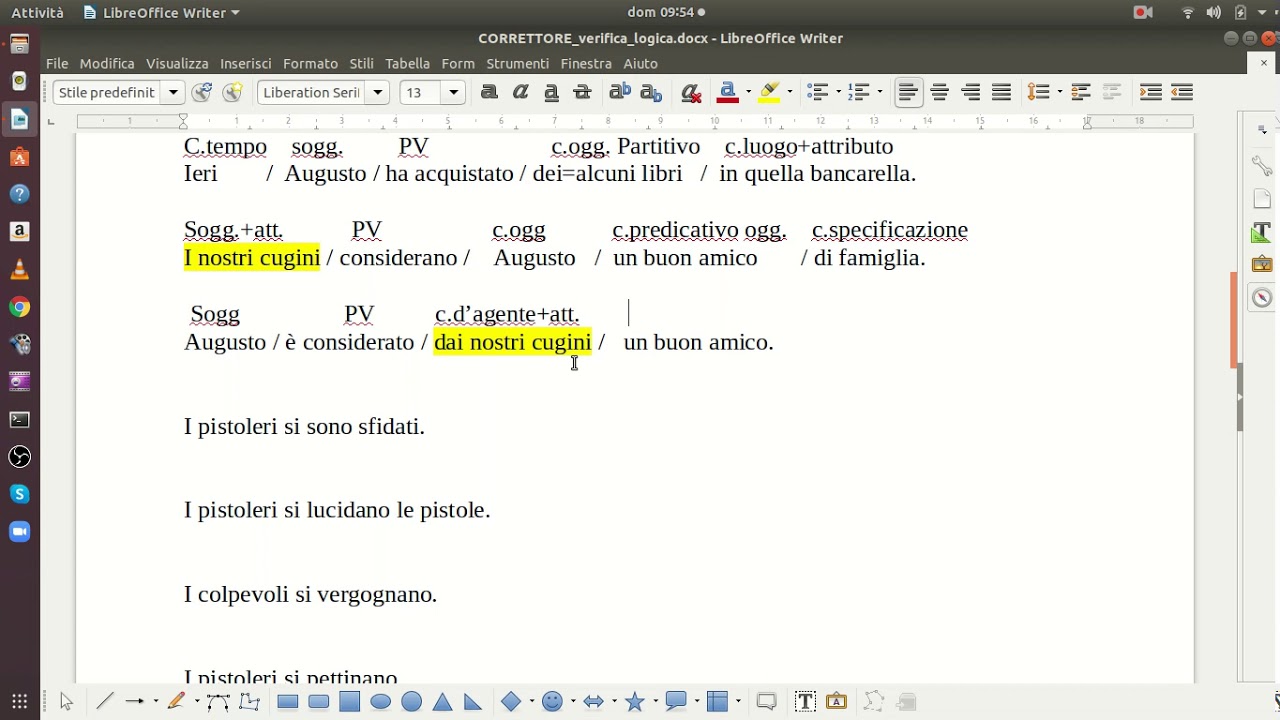The width and height of the screenshot is (1280, 720).
Task: Insert Fontwork text
Action: tap(836, 701)
